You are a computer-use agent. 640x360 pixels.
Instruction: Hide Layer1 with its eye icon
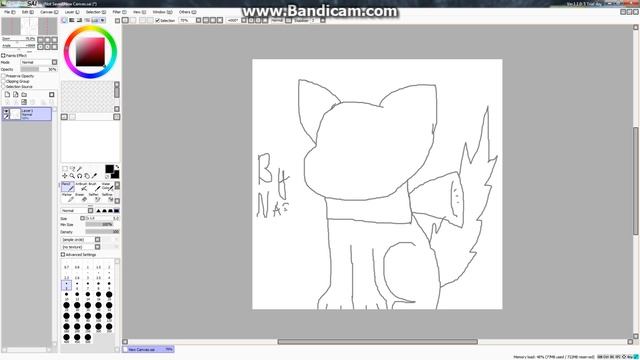click(6, 111)
